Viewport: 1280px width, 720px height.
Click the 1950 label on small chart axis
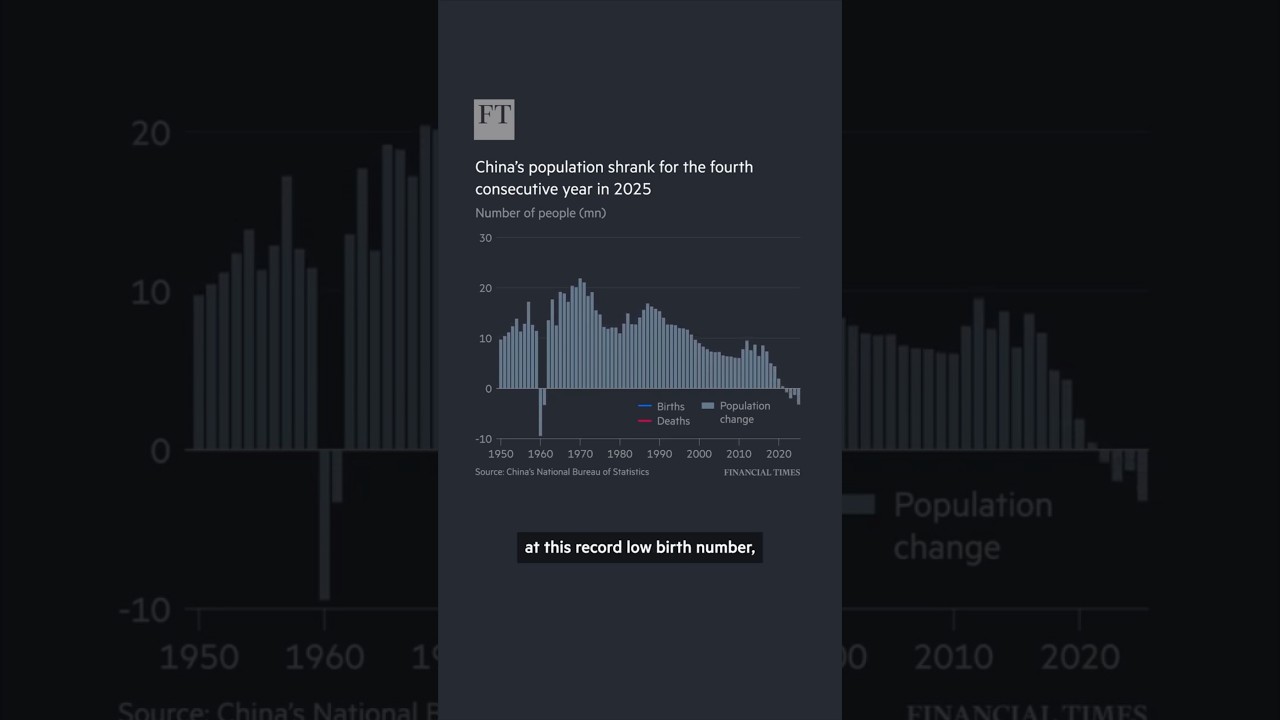501,454
